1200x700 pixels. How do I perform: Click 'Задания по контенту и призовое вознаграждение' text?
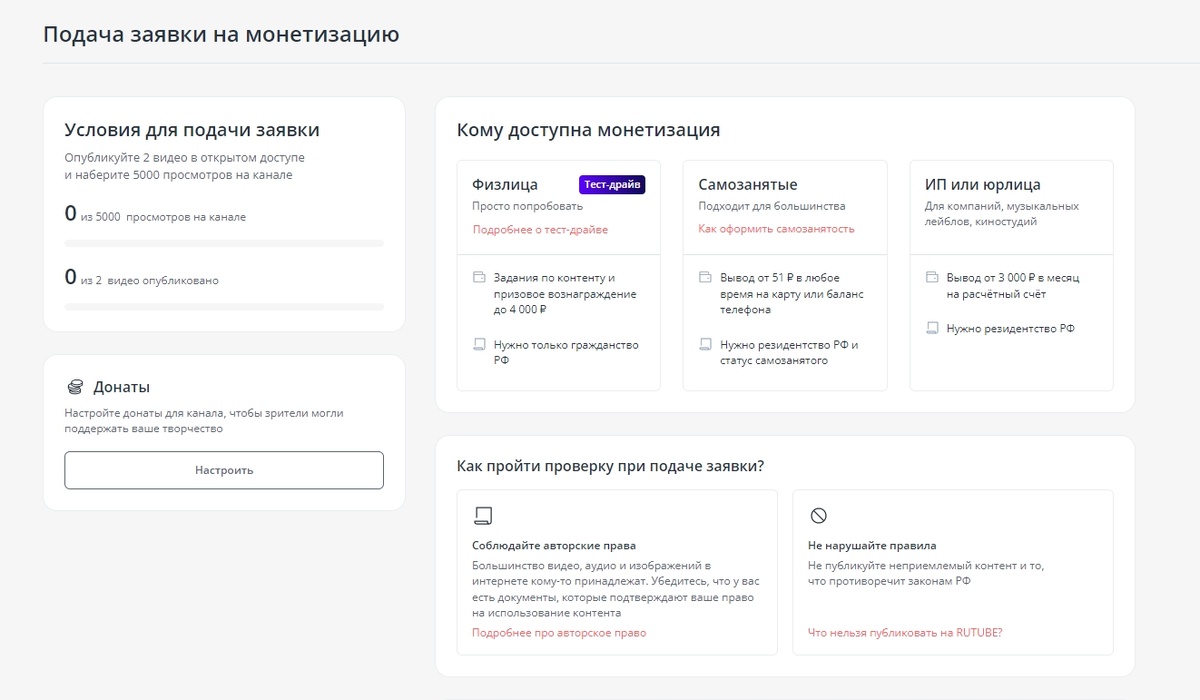[565, 294]
